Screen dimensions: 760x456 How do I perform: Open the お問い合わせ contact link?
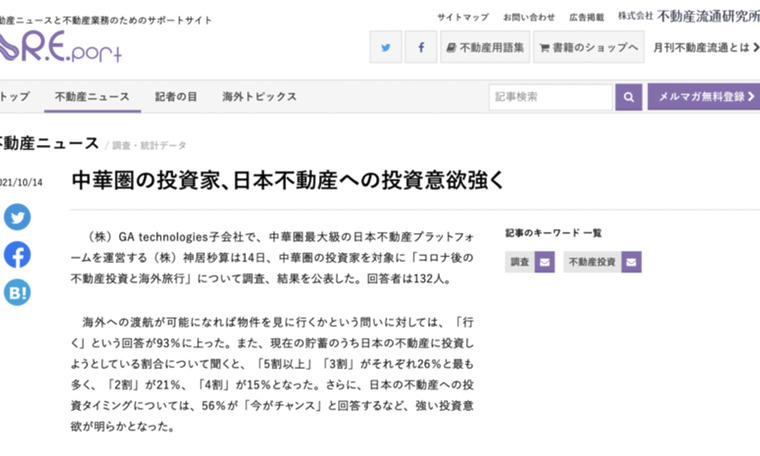(529, 17)
